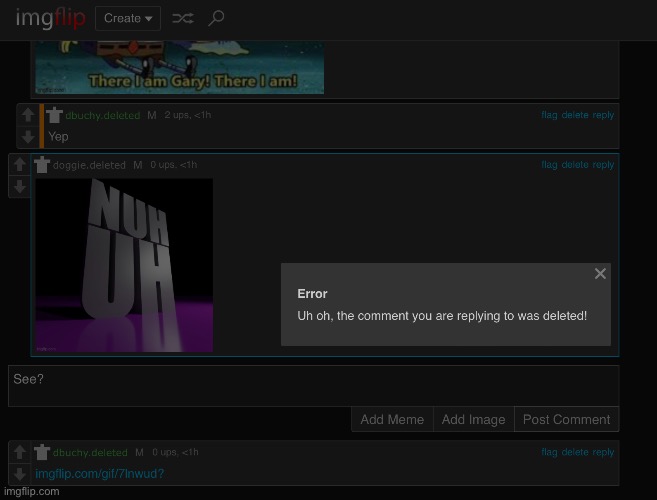Open the search magnifier icon
The height and width of the screenshot is (500, 657).
coord(216,18)
